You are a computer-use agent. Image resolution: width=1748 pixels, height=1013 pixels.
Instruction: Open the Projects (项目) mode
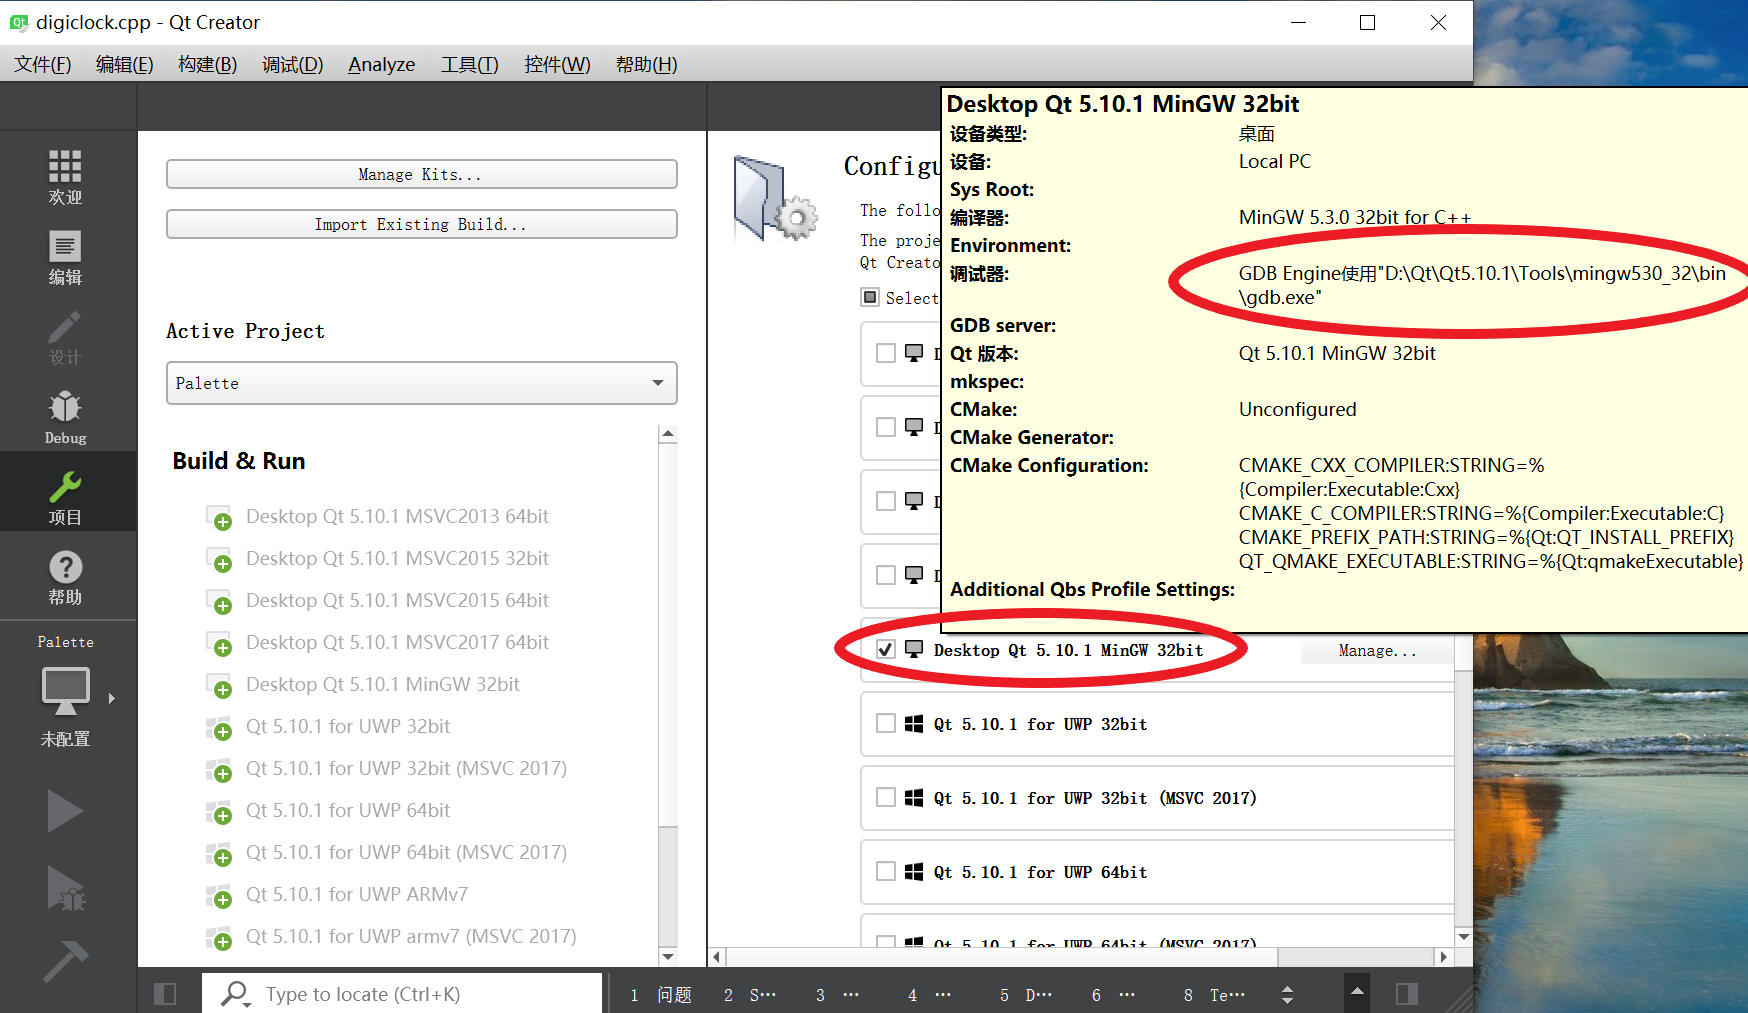[65, 496]
